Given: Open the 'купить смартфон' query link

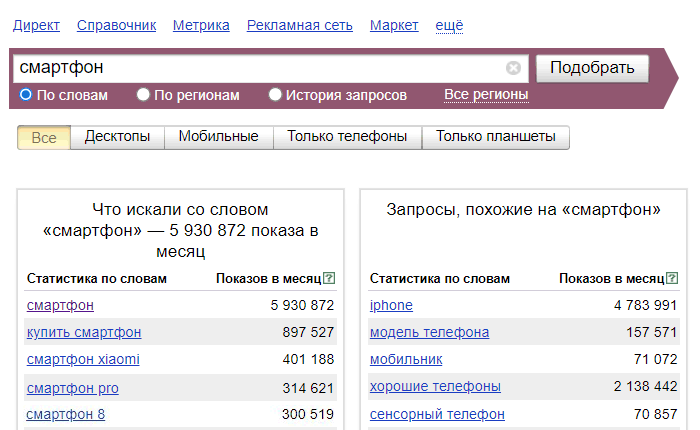Looking at the screenshot, I should 84,333.
